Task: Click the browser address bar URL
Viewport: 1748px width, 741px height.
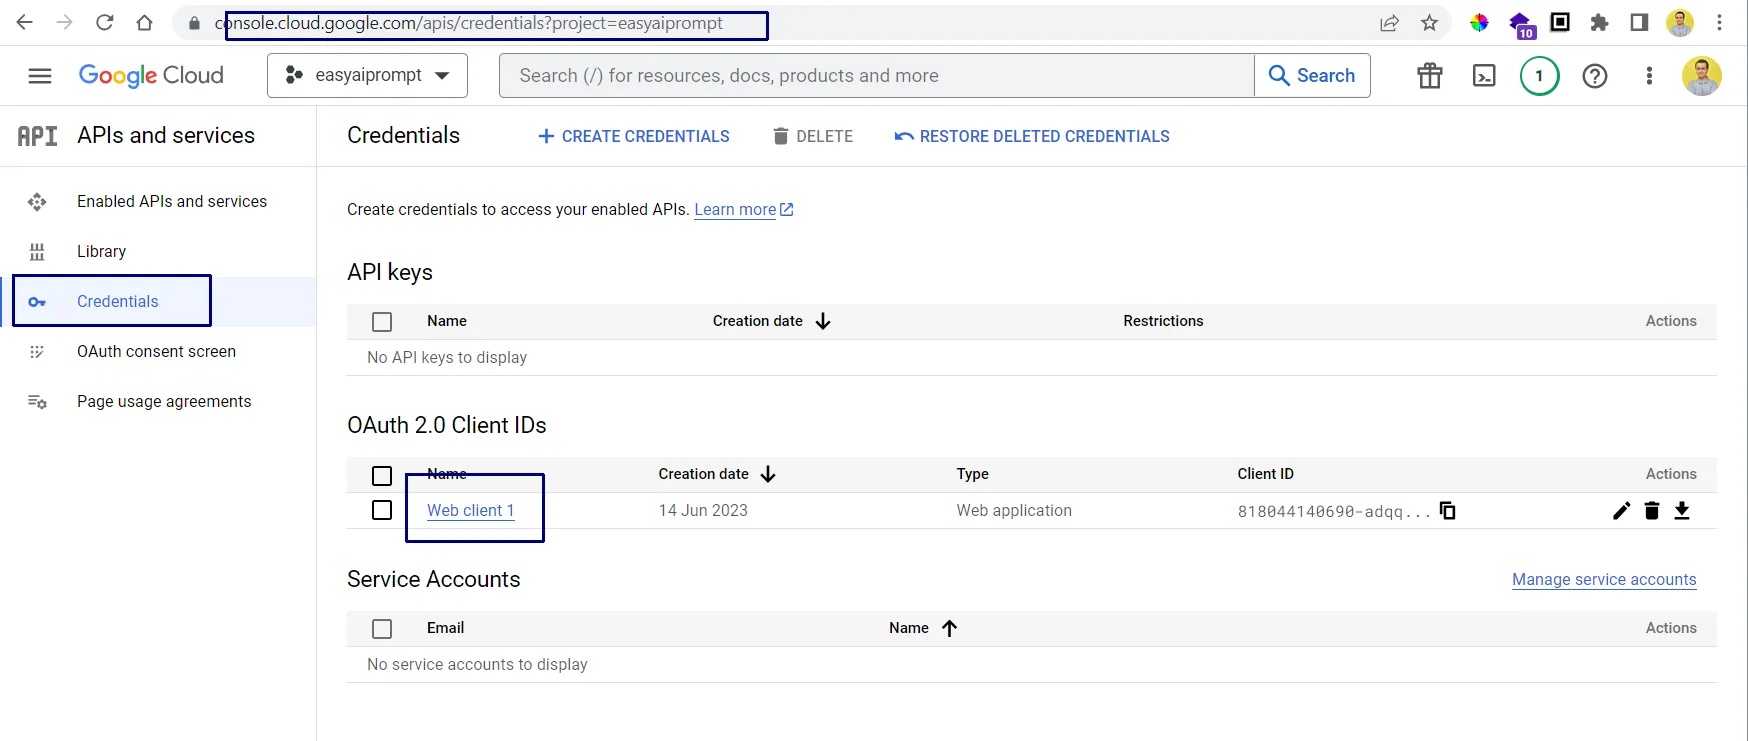Action: coord(468,23)
